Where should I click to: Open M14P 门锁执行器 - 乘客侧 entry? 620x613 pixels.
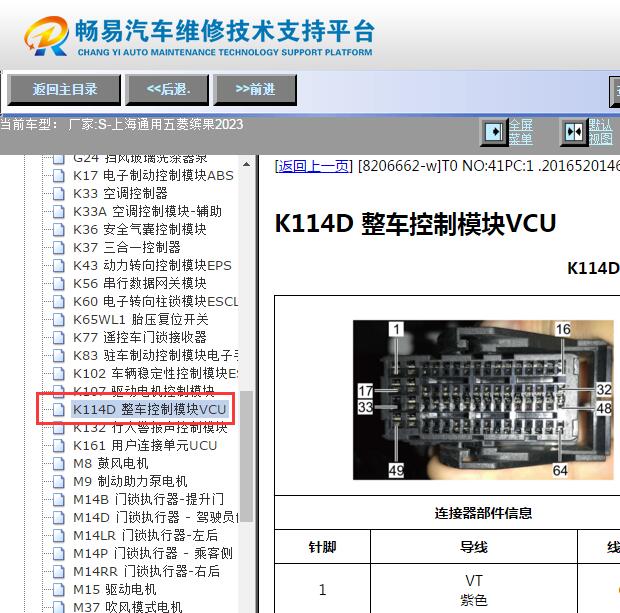click(153, 554)
